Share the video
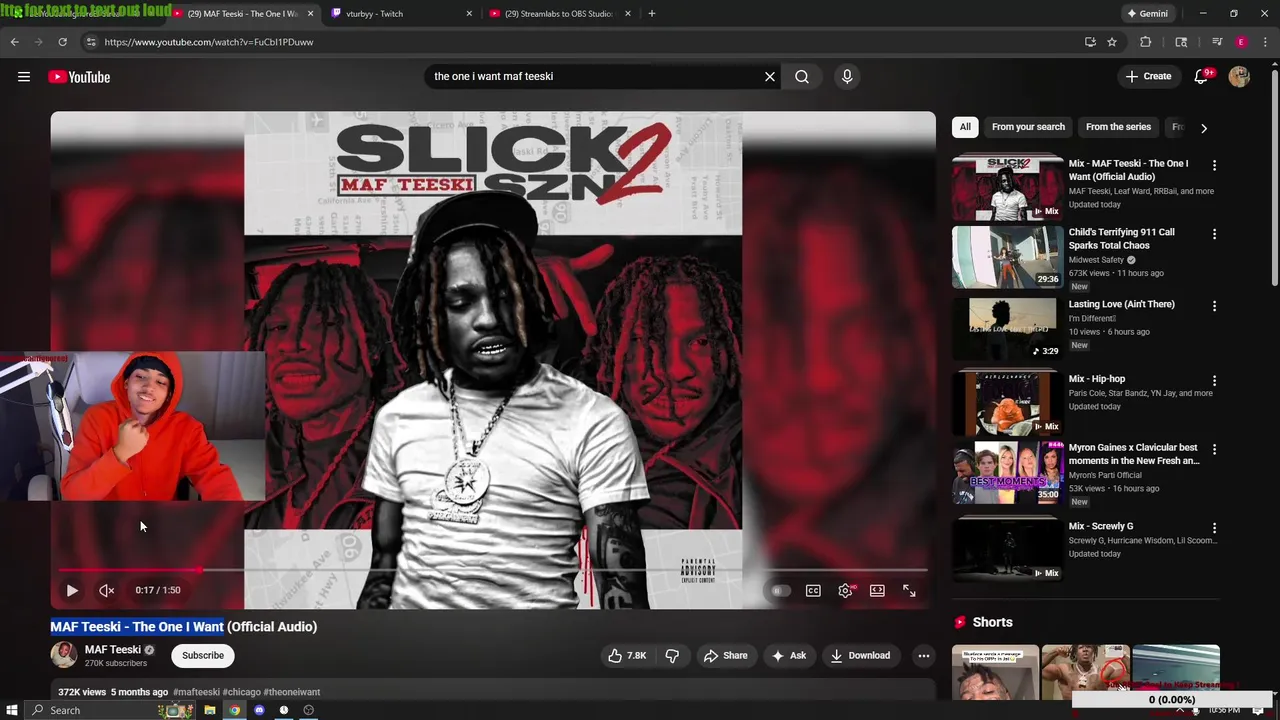This screenshot has height=720, width=1280. (x=725, y=656)
